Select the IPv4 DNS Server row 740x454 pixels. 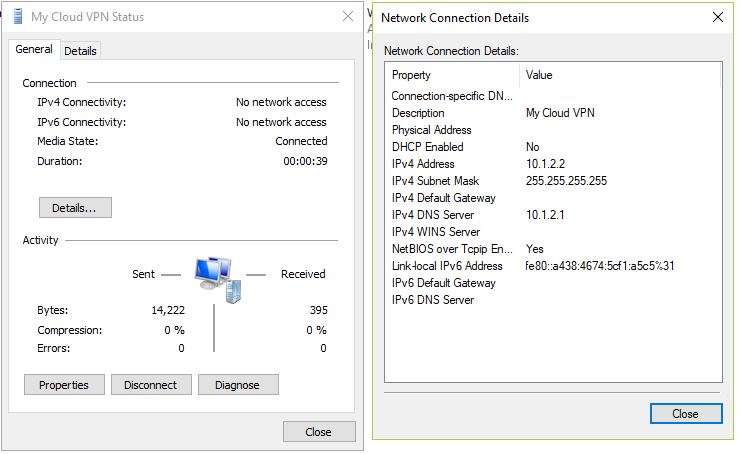tap(553, 215)
